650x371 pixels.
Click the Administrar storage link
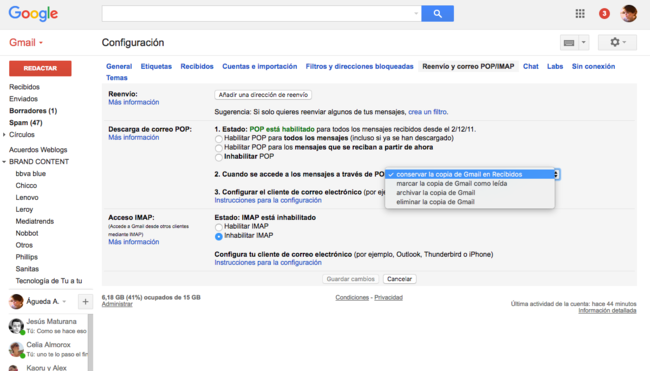(x=117, y=304)
